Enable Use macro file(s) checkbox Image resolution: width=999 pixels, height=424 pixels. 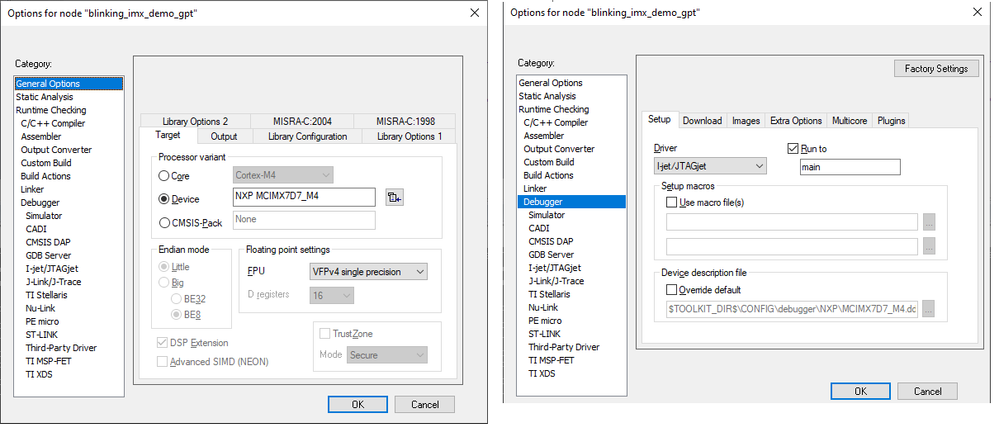tap(671, 202)
